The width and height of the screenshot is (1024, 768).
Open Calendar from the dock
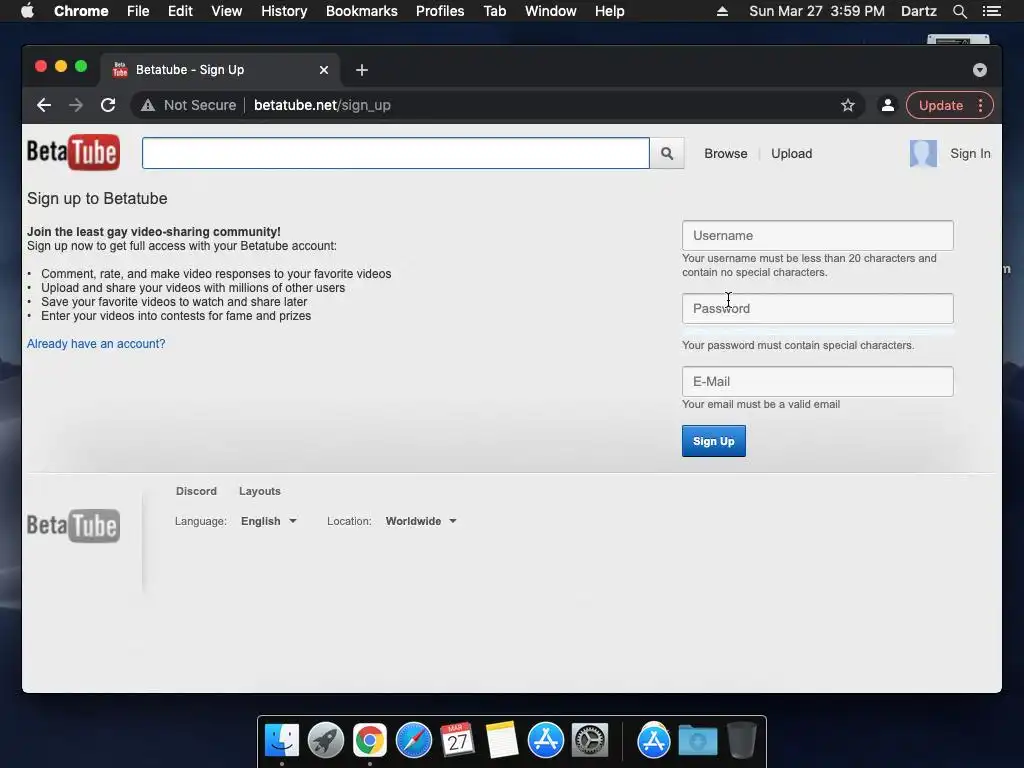[x=457, y=741]
